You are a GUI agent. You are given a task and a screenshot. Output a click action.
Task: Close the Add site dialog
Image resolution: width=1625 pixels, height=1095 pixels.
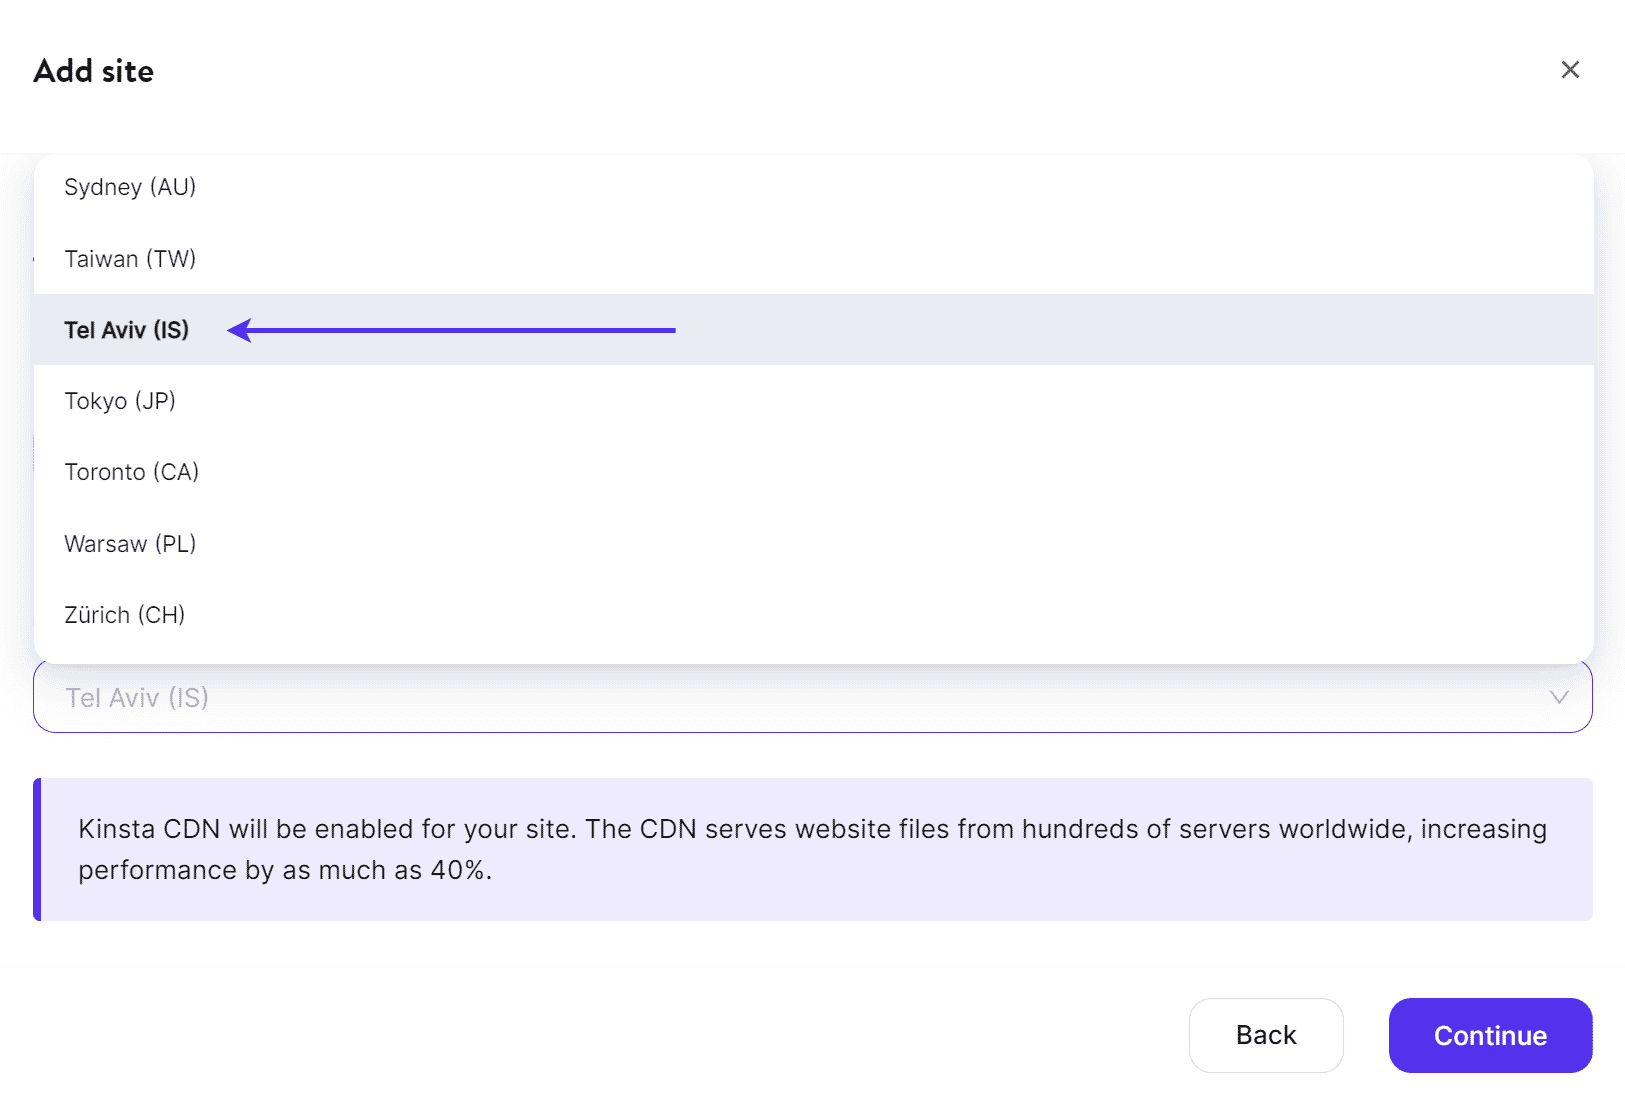coord(1570,70)
